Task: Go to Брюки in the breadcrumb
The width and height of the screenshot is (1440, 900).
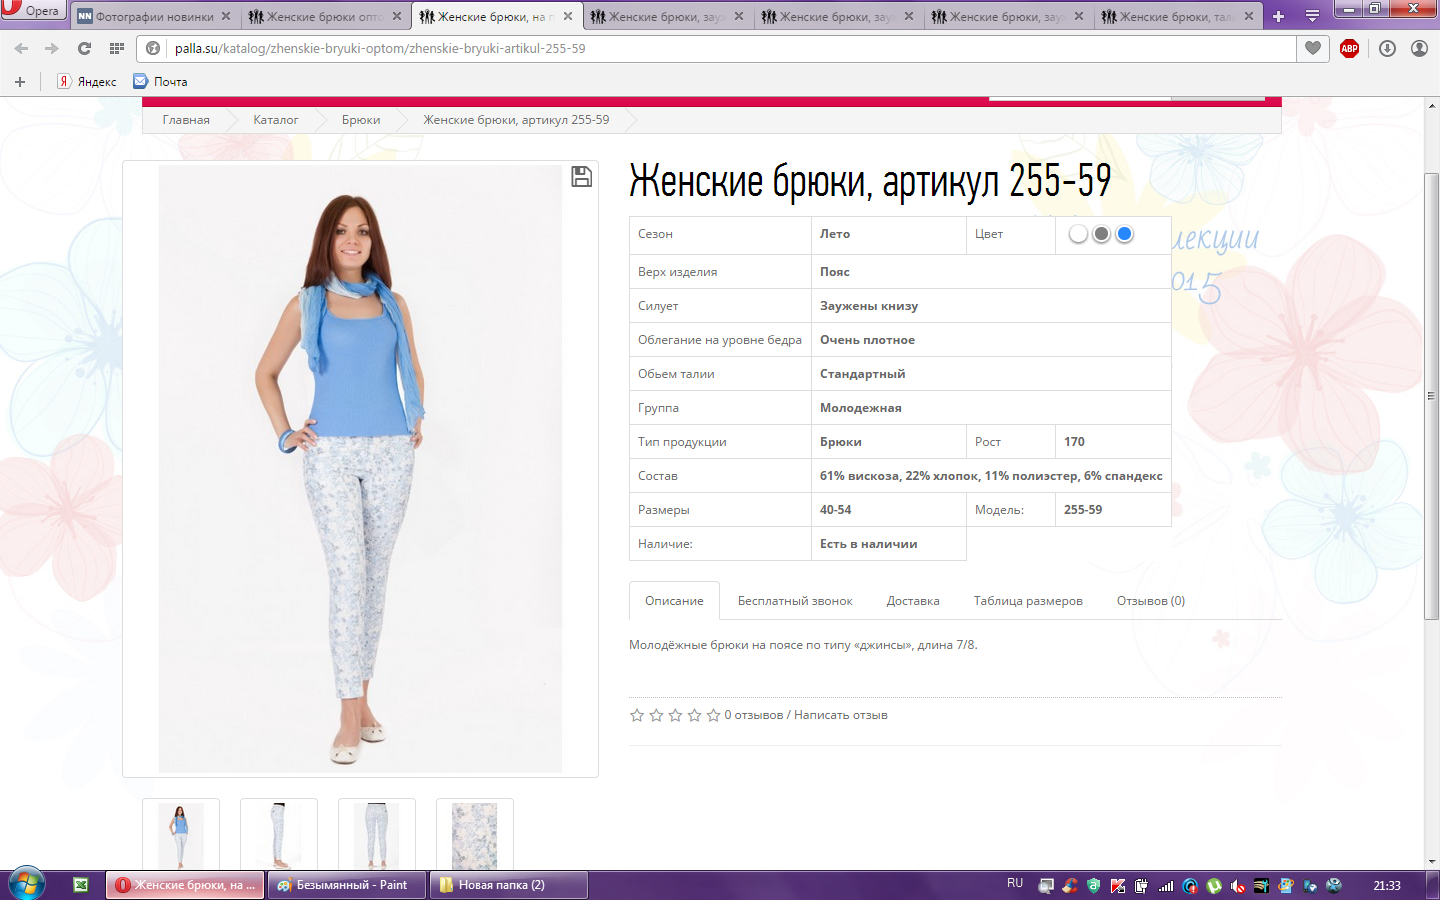Action: 361,120
